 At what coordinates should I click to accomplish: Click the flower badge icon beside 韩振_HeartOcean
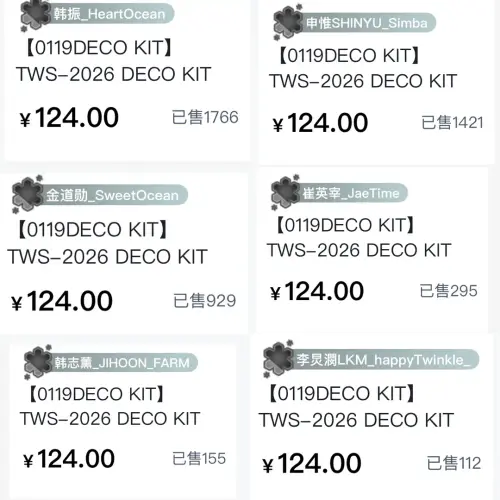point(35,15)
